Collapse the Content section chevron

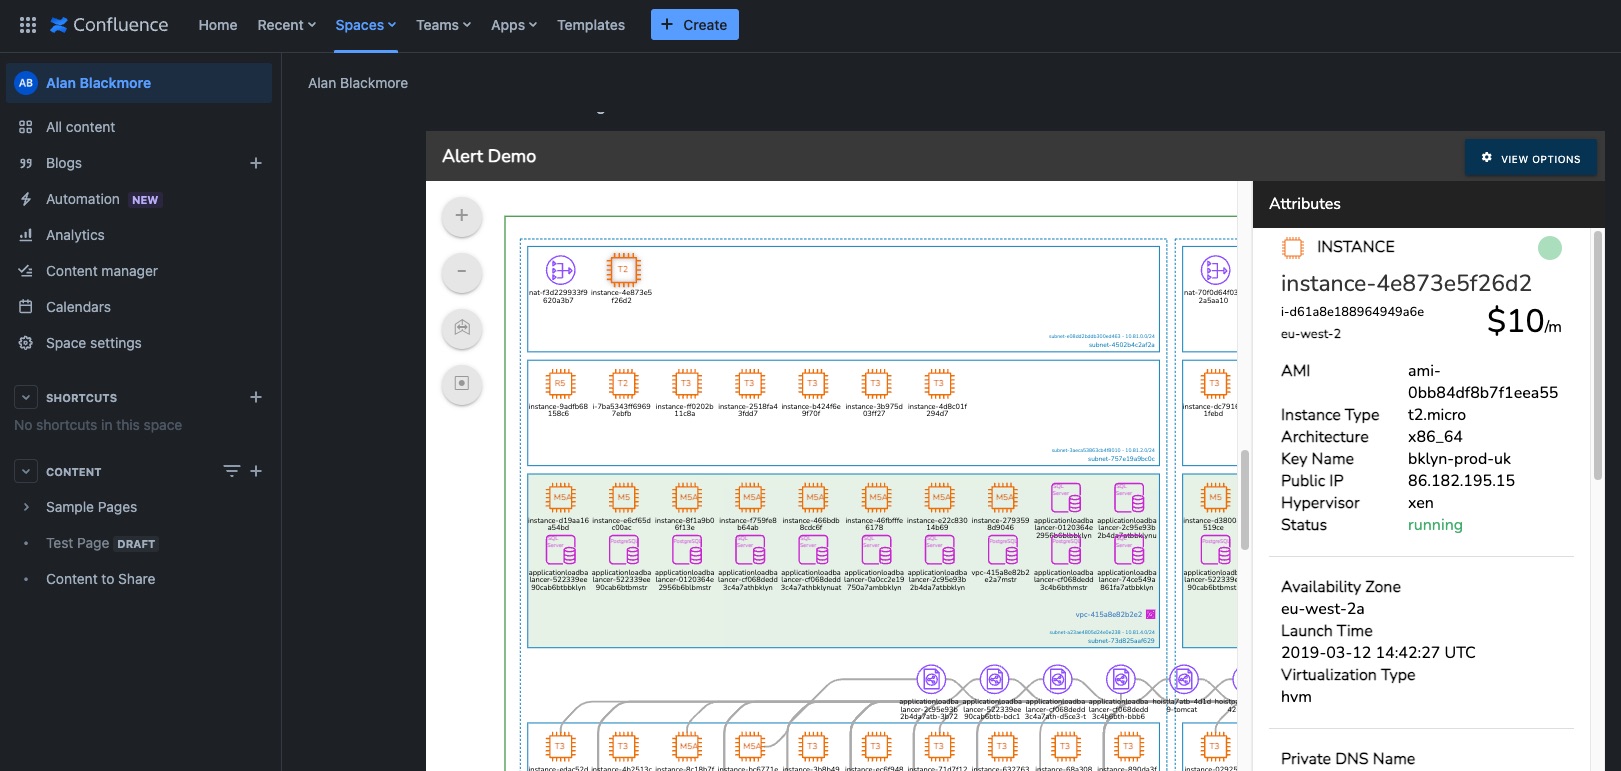(x=26, y=471)
